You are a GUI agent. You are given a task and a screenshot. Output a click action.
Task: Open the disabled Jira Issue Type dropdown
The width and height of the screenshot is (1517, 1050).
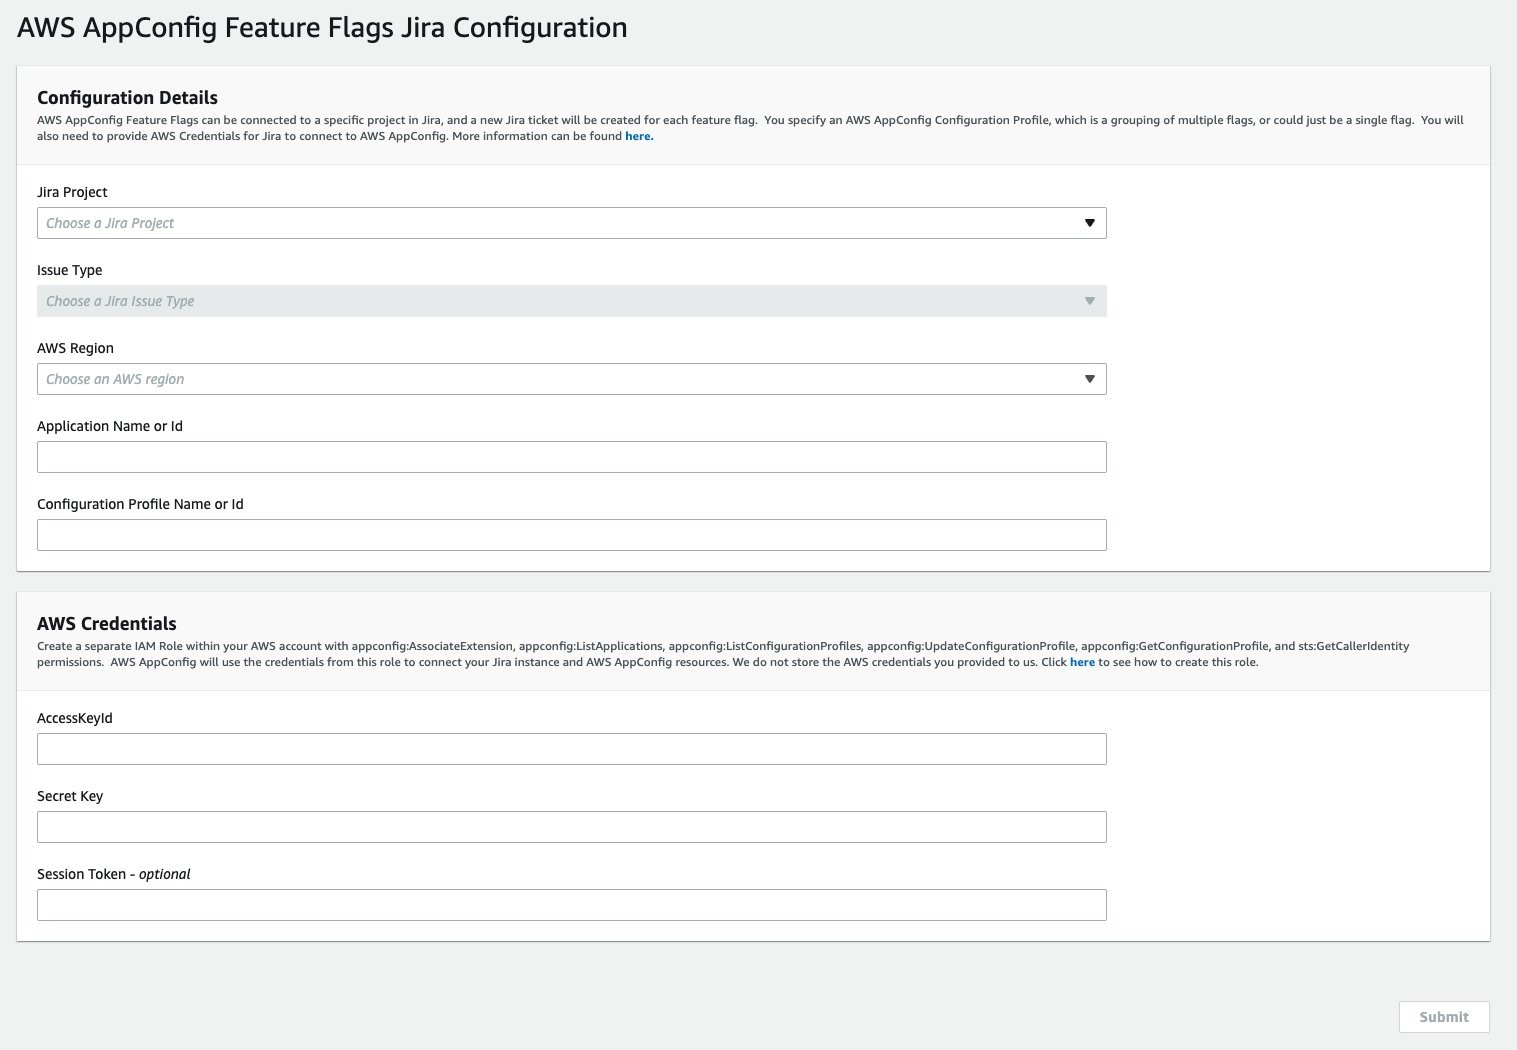pos(571,301)
